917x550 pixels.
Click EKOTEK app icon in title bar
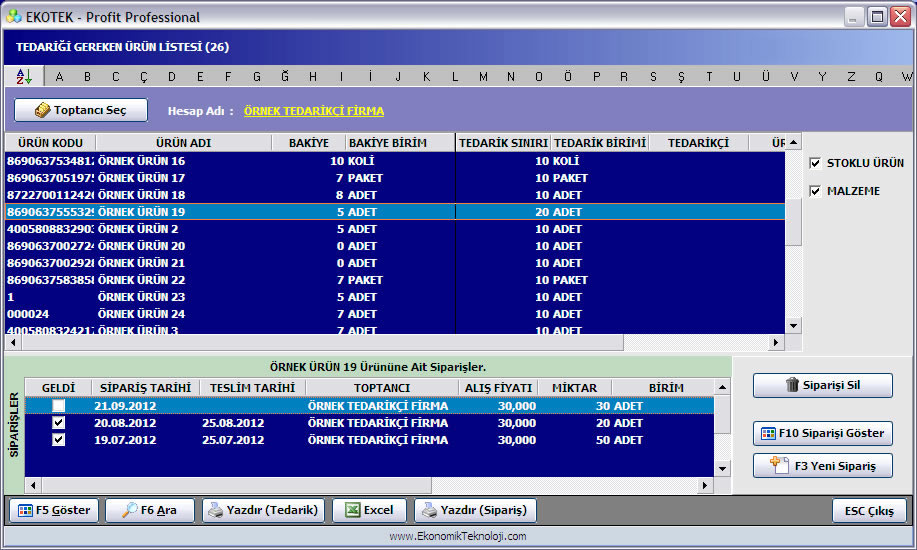pyautogui.click(x=13, y=16)
